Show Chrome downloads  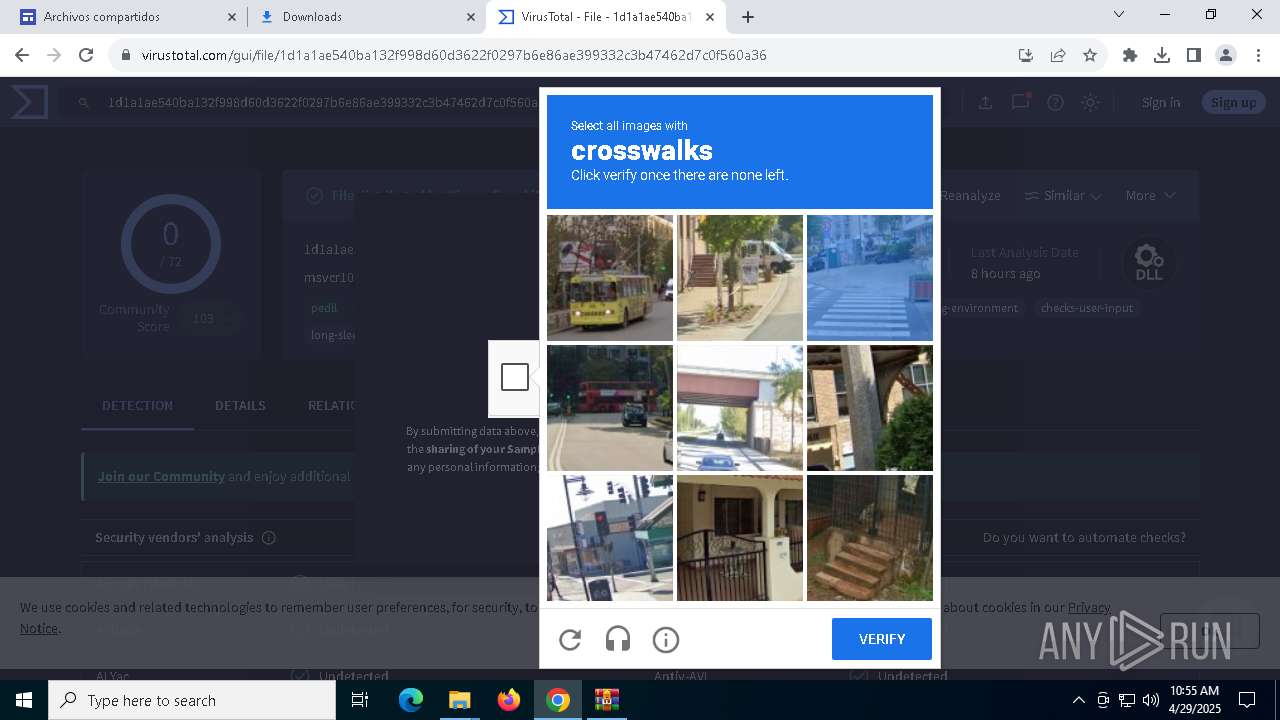pyautogui.click(x=1162, y=55)
